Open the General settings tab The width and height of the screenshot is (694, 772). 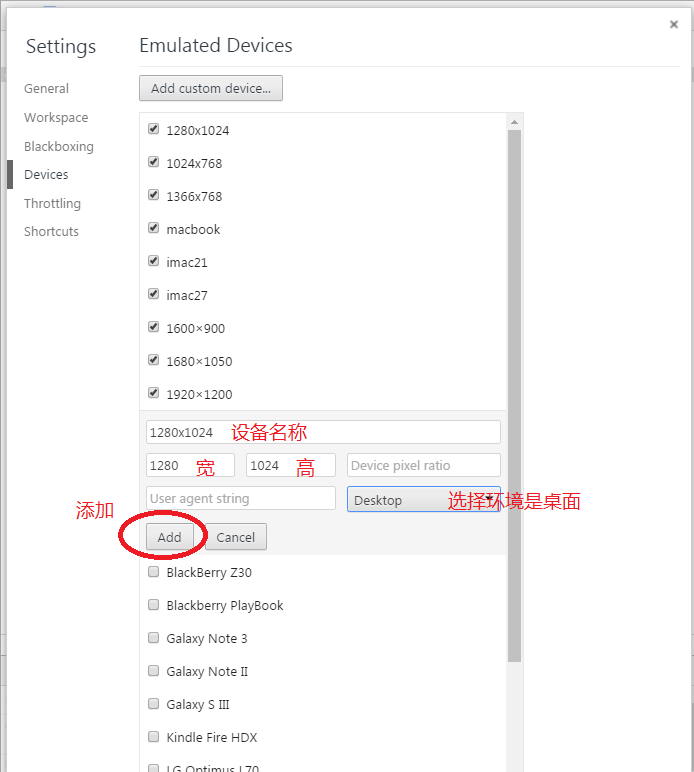coord(47,89)
